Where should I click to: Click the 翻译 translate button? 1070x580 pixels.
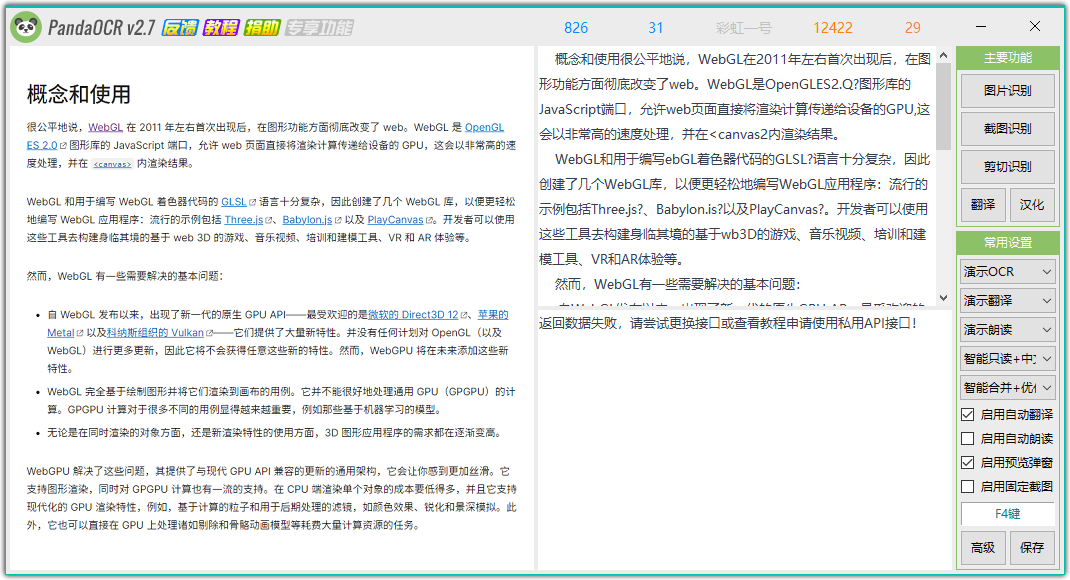(x=982, y=204)
